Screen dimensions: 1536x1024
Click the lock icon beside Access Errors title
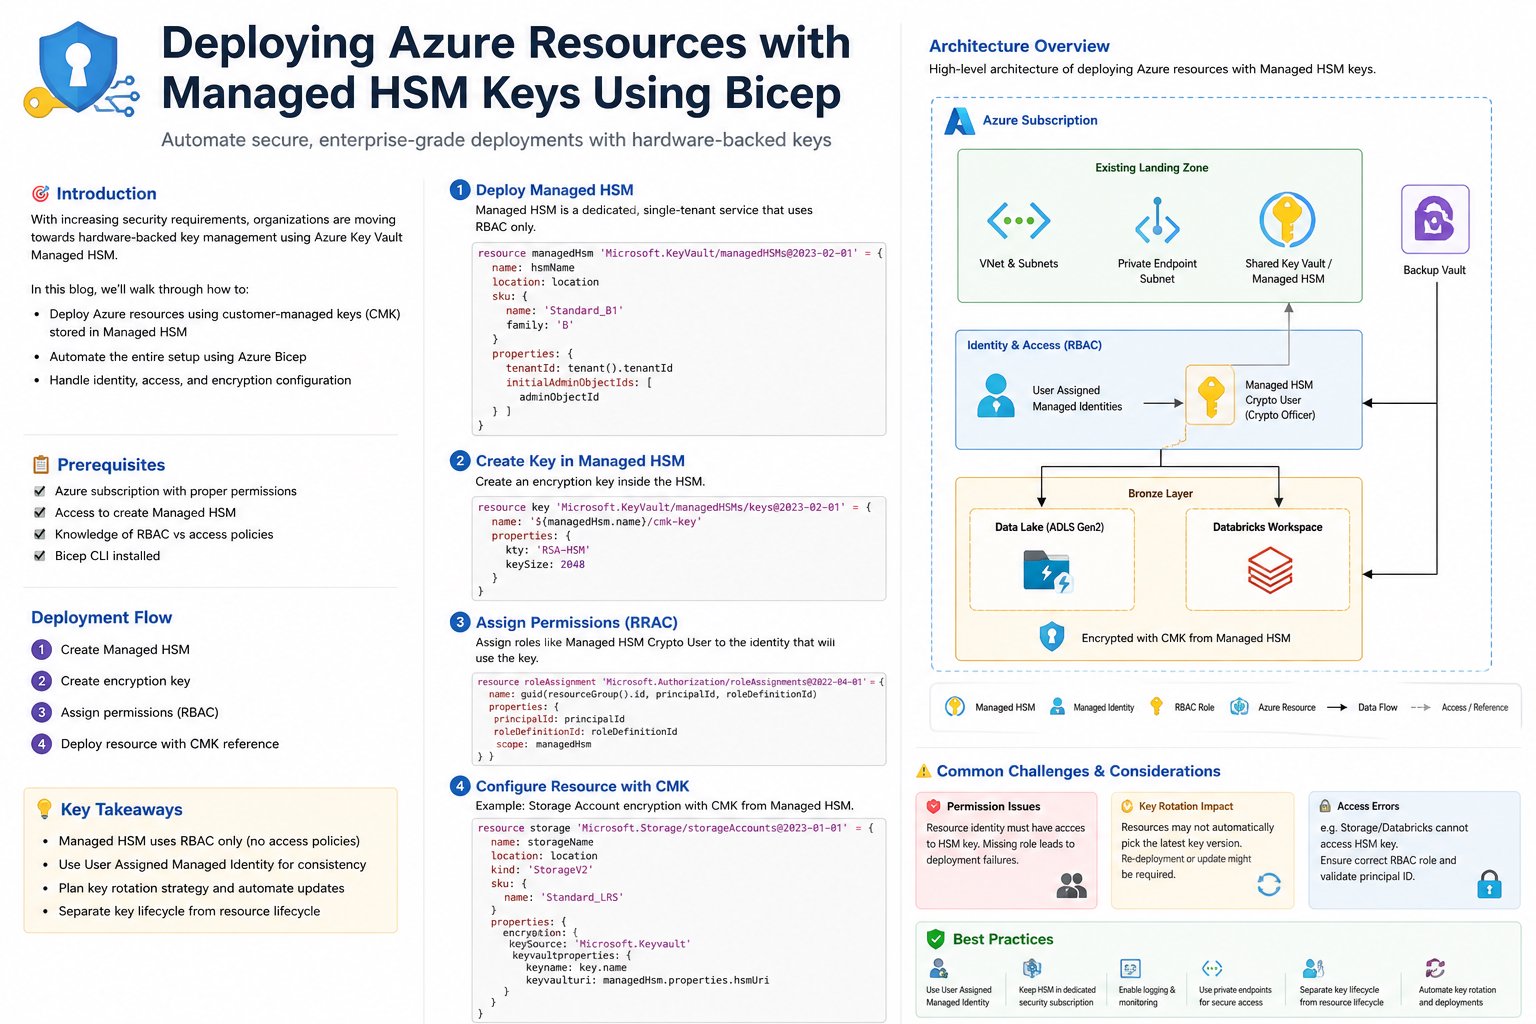point(1325,806)
